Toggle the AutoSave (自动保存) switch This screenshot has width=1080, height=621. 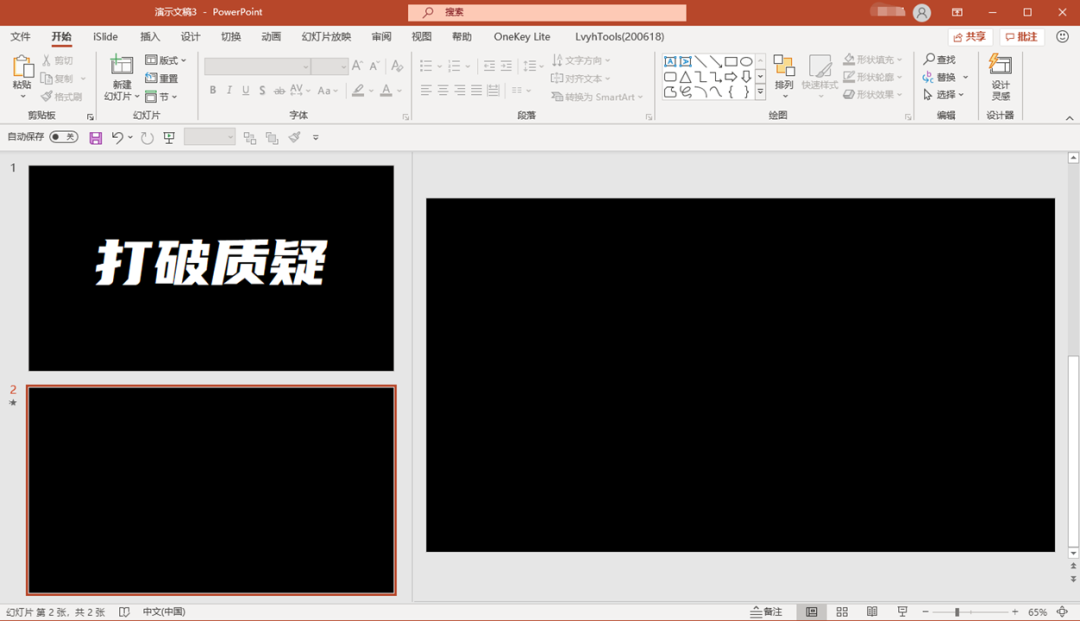[x=64, y=137]
